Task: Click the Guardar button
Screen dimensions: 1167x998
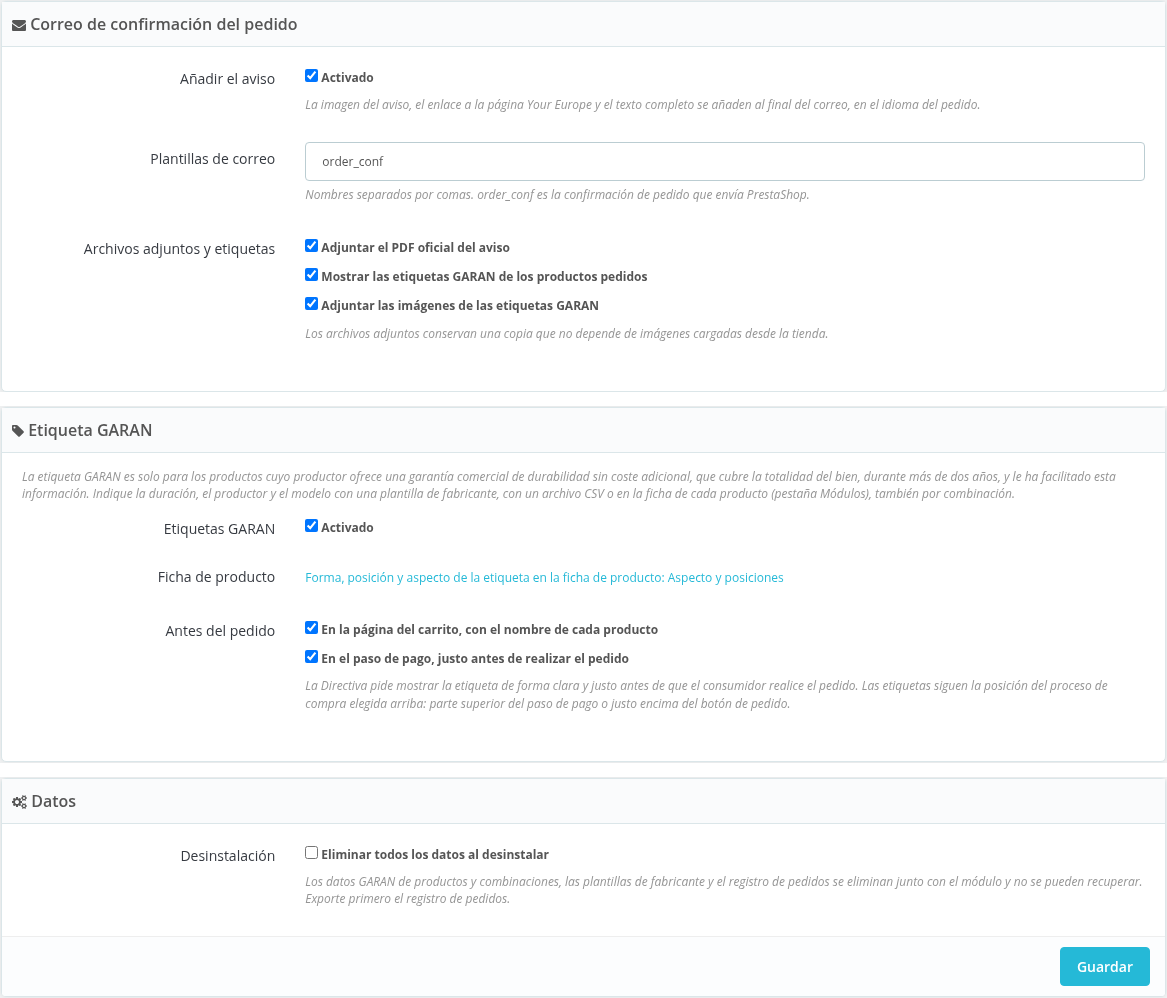Action: click(1104, 967)
